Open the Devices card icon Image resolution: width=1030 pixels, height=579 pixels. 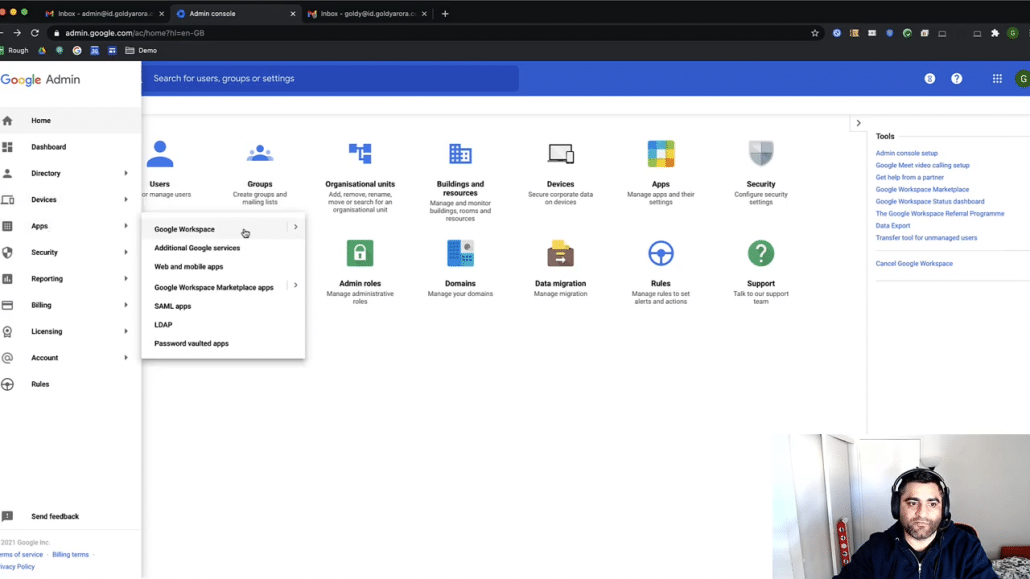[x=560, y=154]
